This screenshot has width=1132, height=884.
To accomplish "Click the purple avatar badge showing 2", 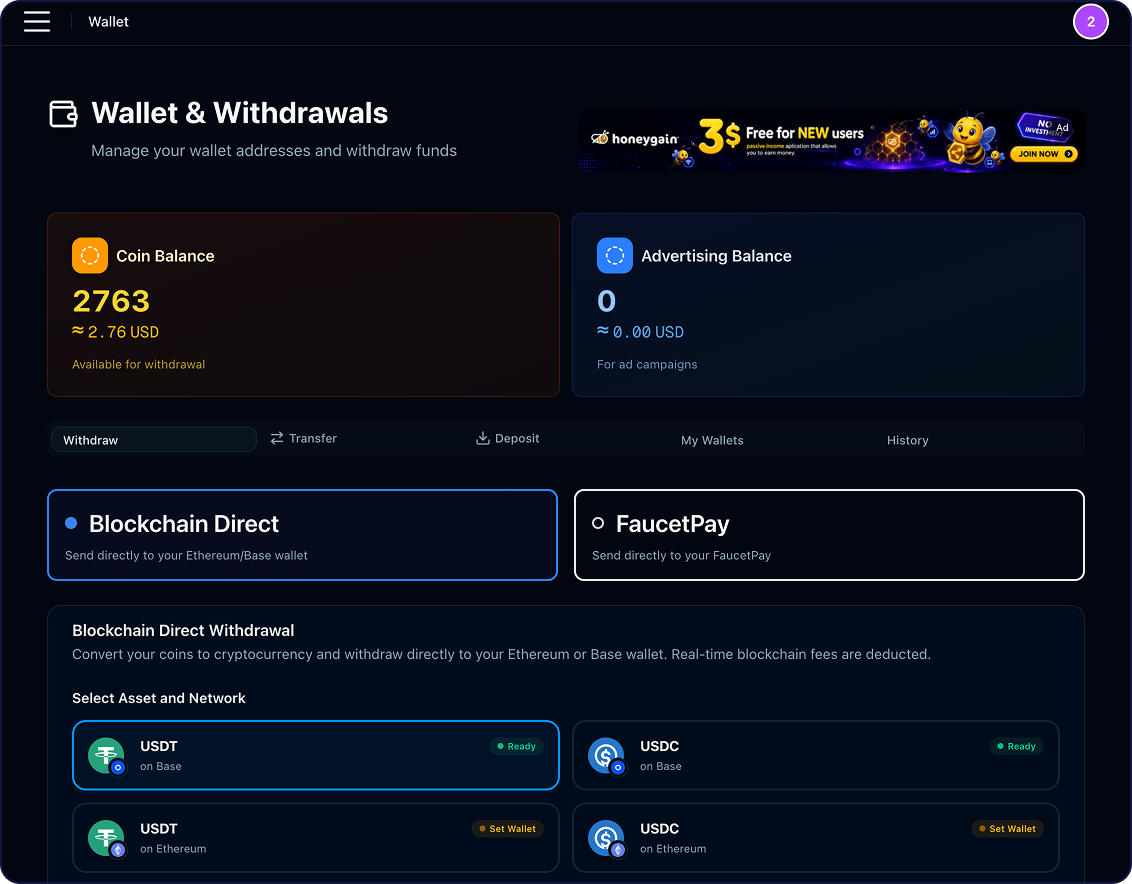I will [1090, 22].
